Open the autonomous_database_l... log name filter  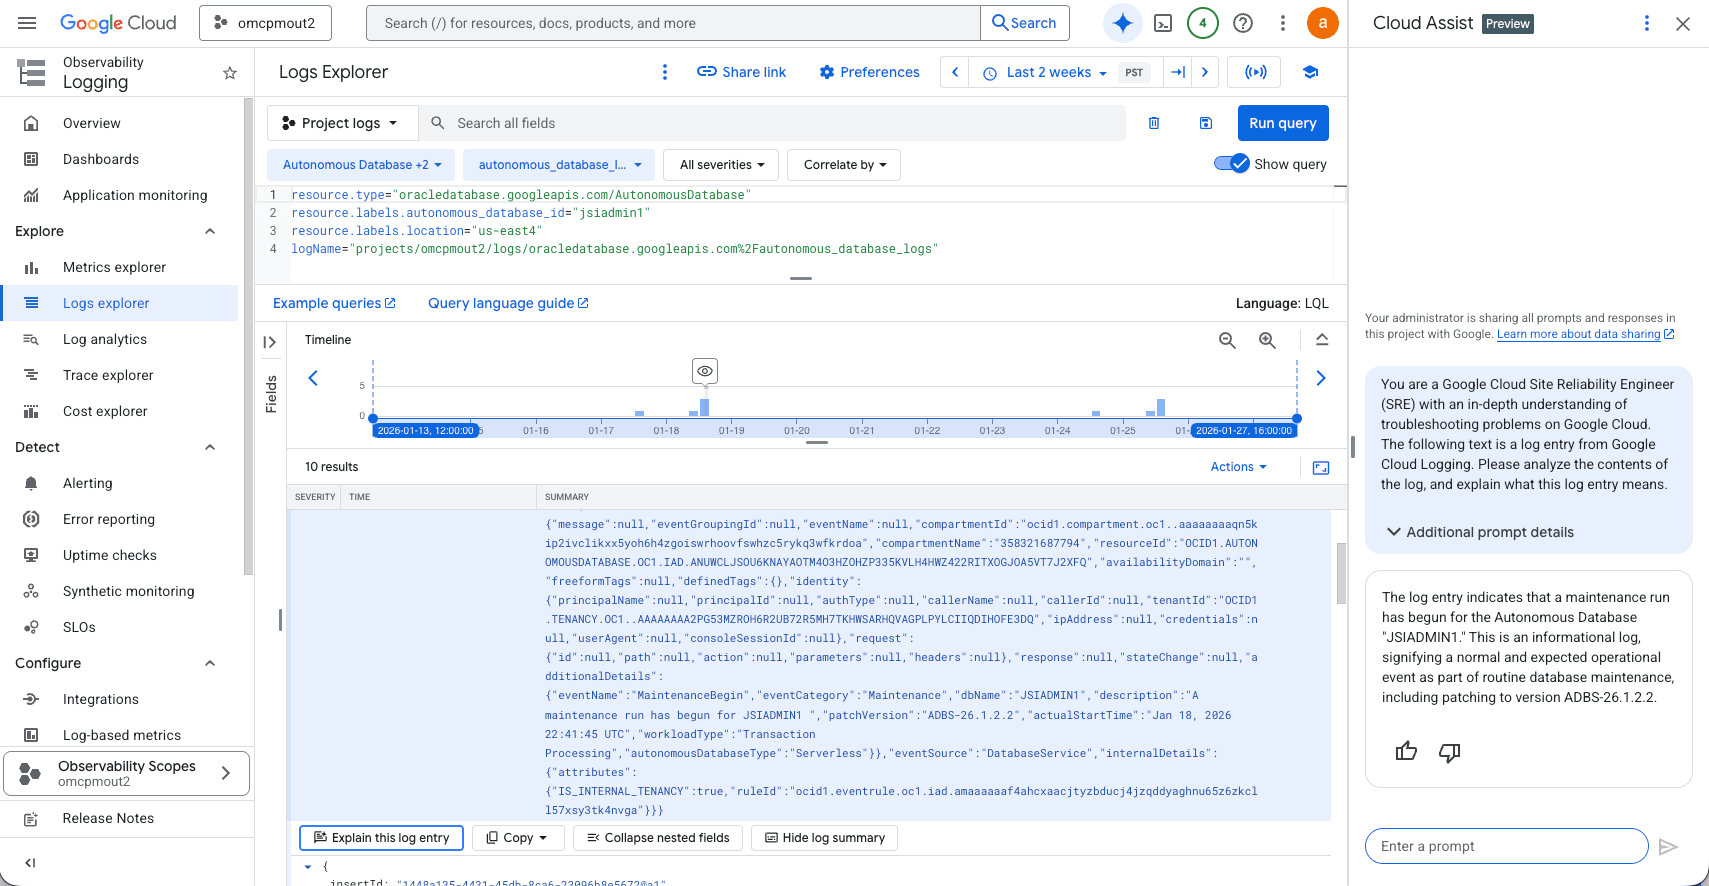559,165
